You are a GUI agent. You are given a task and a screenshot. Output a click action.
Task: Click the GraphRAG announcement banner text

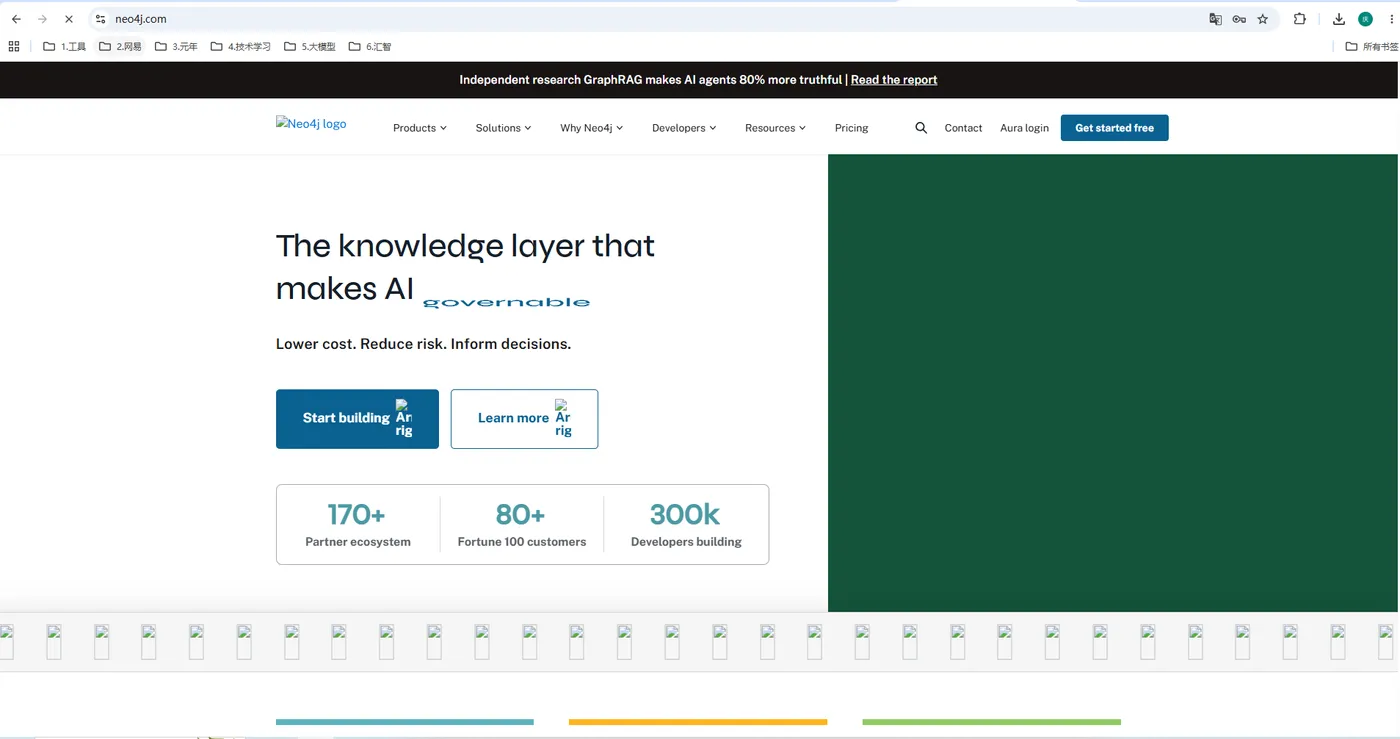[651, 80]
